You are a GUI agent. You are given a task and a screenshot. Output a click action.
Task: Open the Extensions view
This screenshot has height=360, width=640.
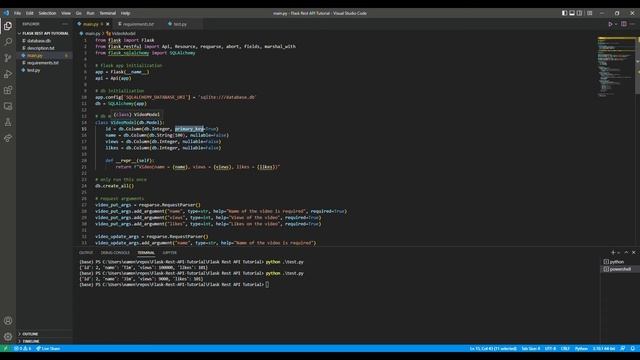(x=8, y=90)
